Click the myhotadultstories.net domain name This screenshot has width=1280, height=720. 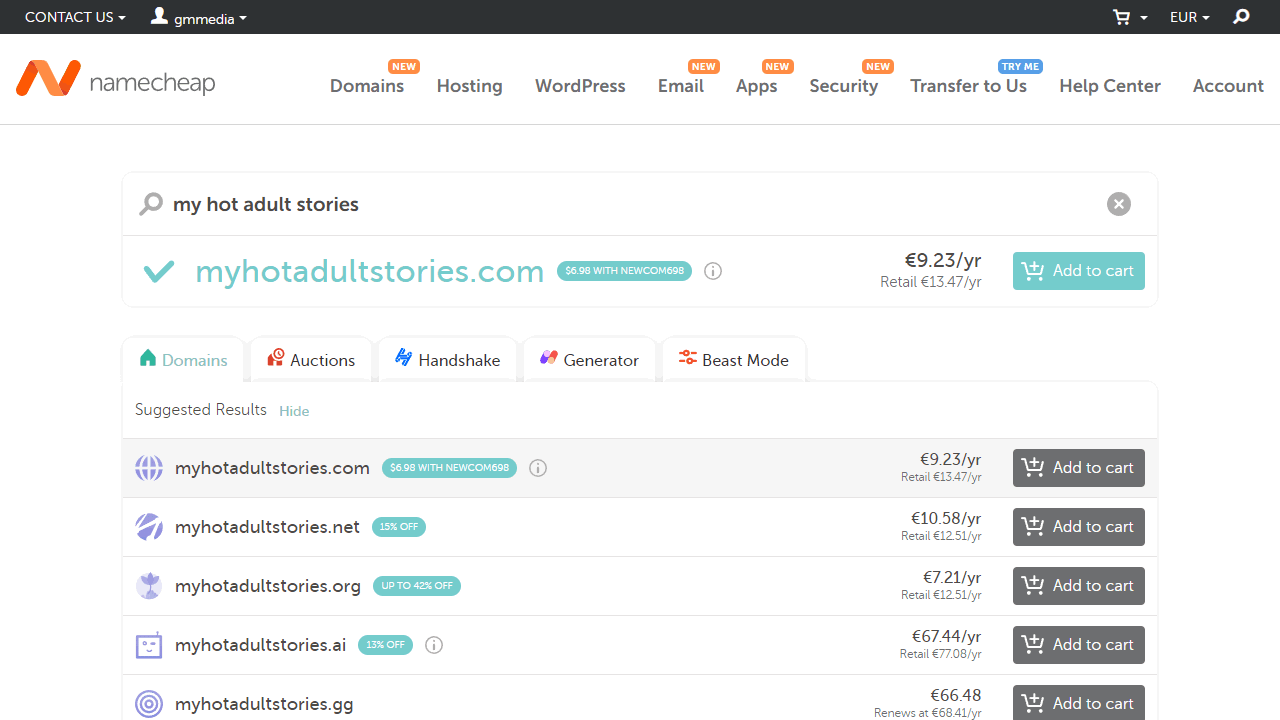[267, 527]
